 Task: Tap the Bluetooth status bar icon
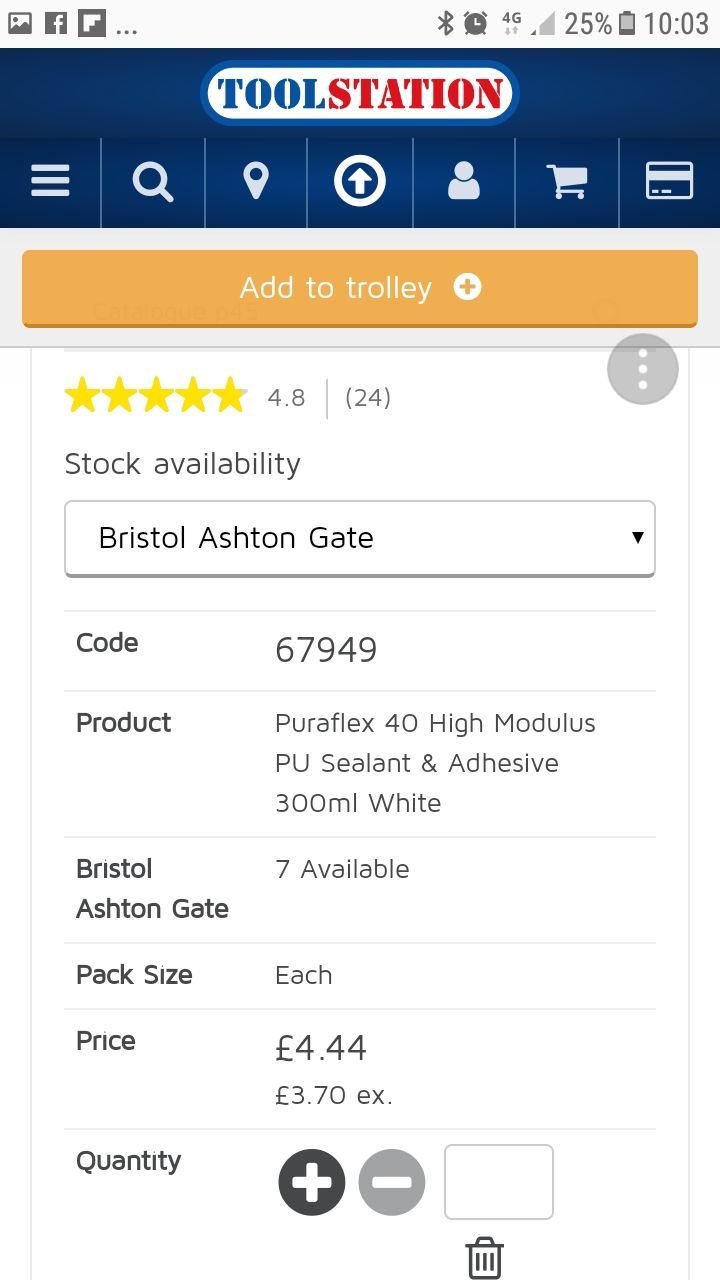click(x=446, y=23)
